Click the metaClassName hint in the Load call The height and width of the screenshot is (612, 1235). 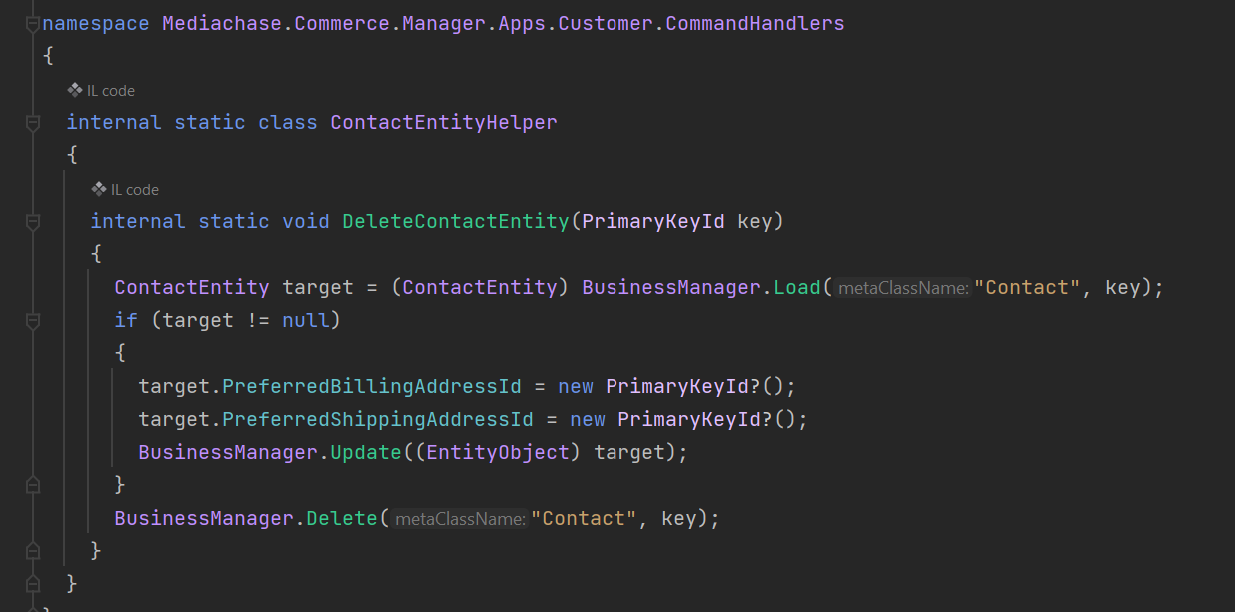pyautogui.click(x=902, y=288)
